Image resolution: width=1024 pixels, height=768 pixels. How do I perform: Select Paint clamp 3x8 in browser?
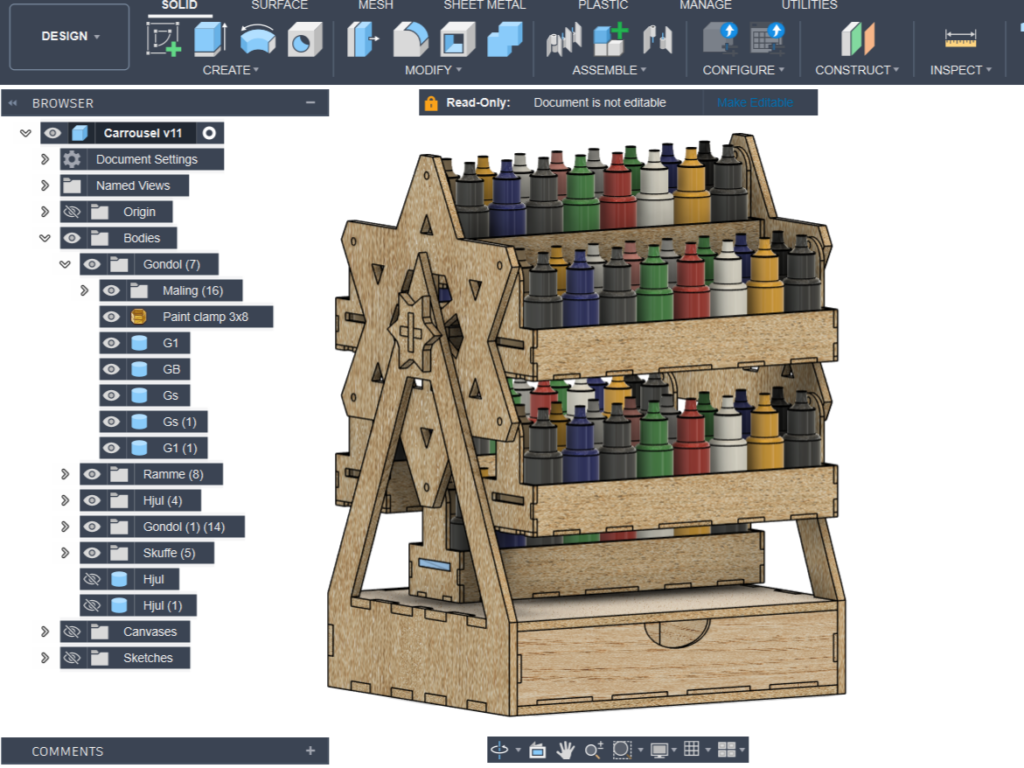pos(205,317)
